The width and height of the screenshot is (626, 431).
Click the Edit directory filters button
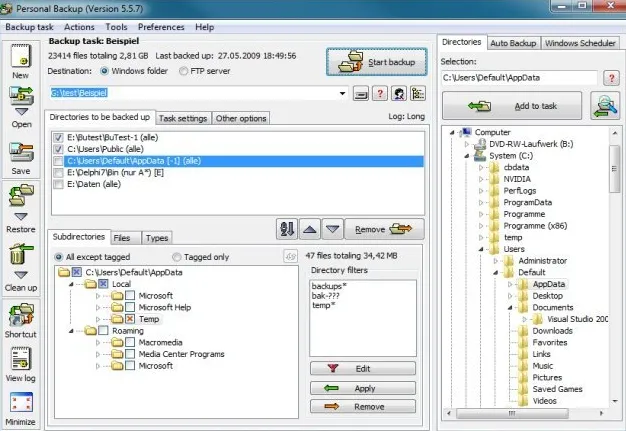363,368
